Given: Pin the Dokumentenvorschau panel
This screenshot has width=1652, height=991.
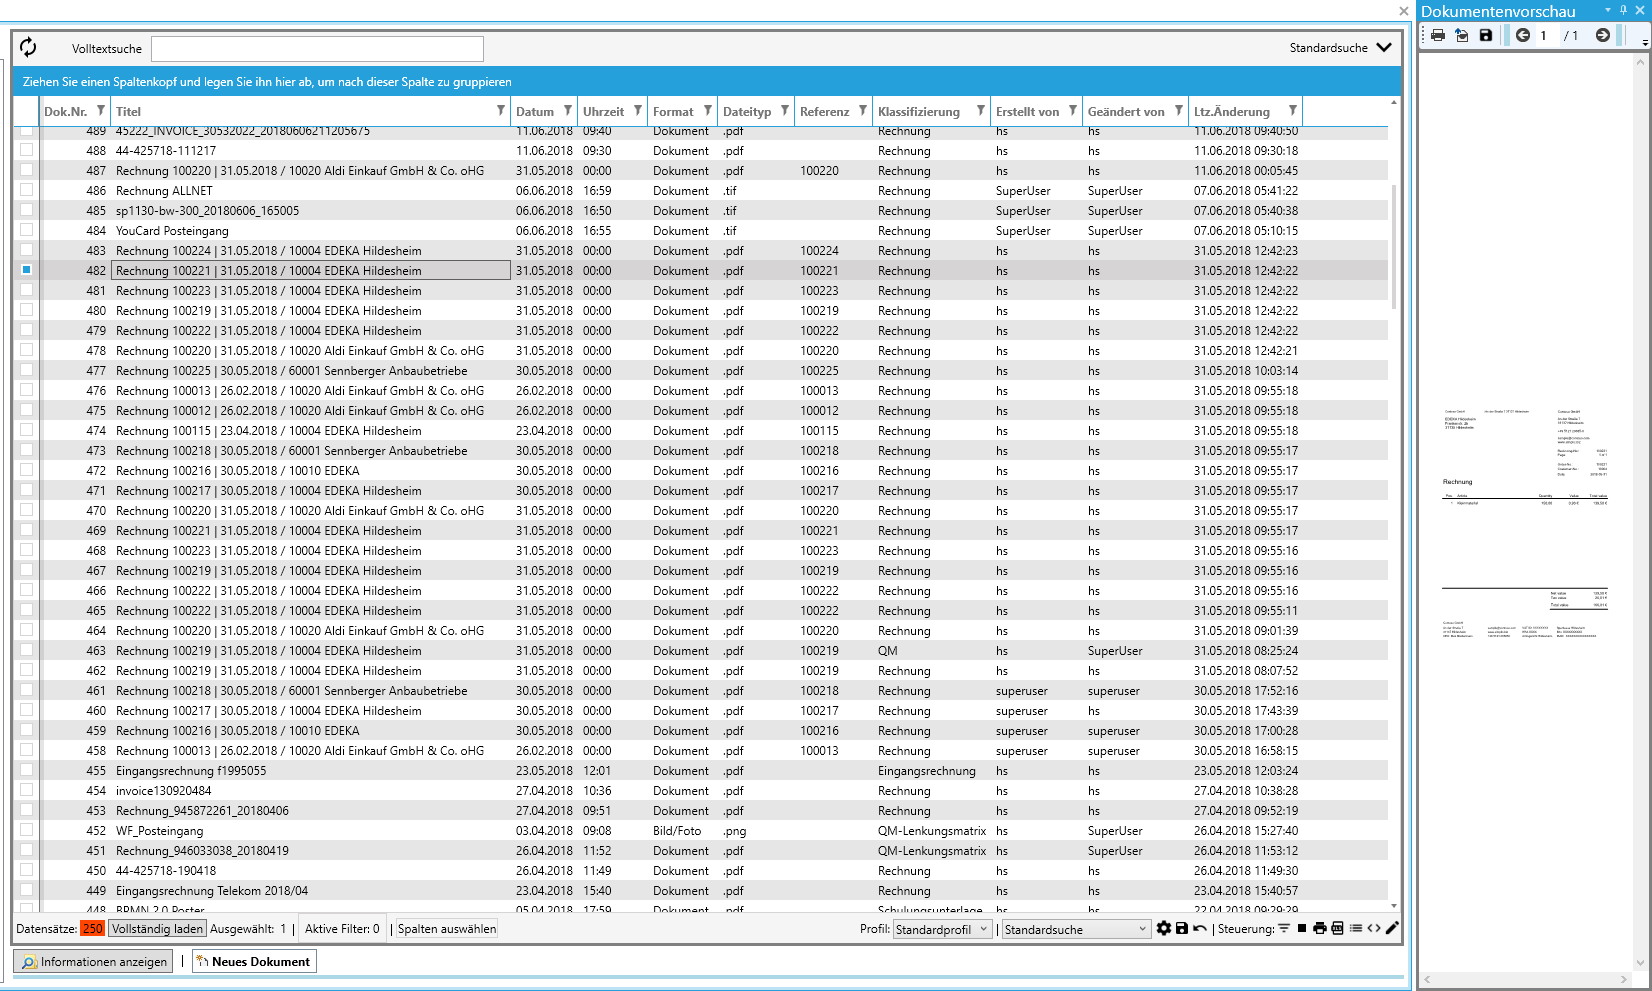Looking at the screenshot, I should [1624, 10].
